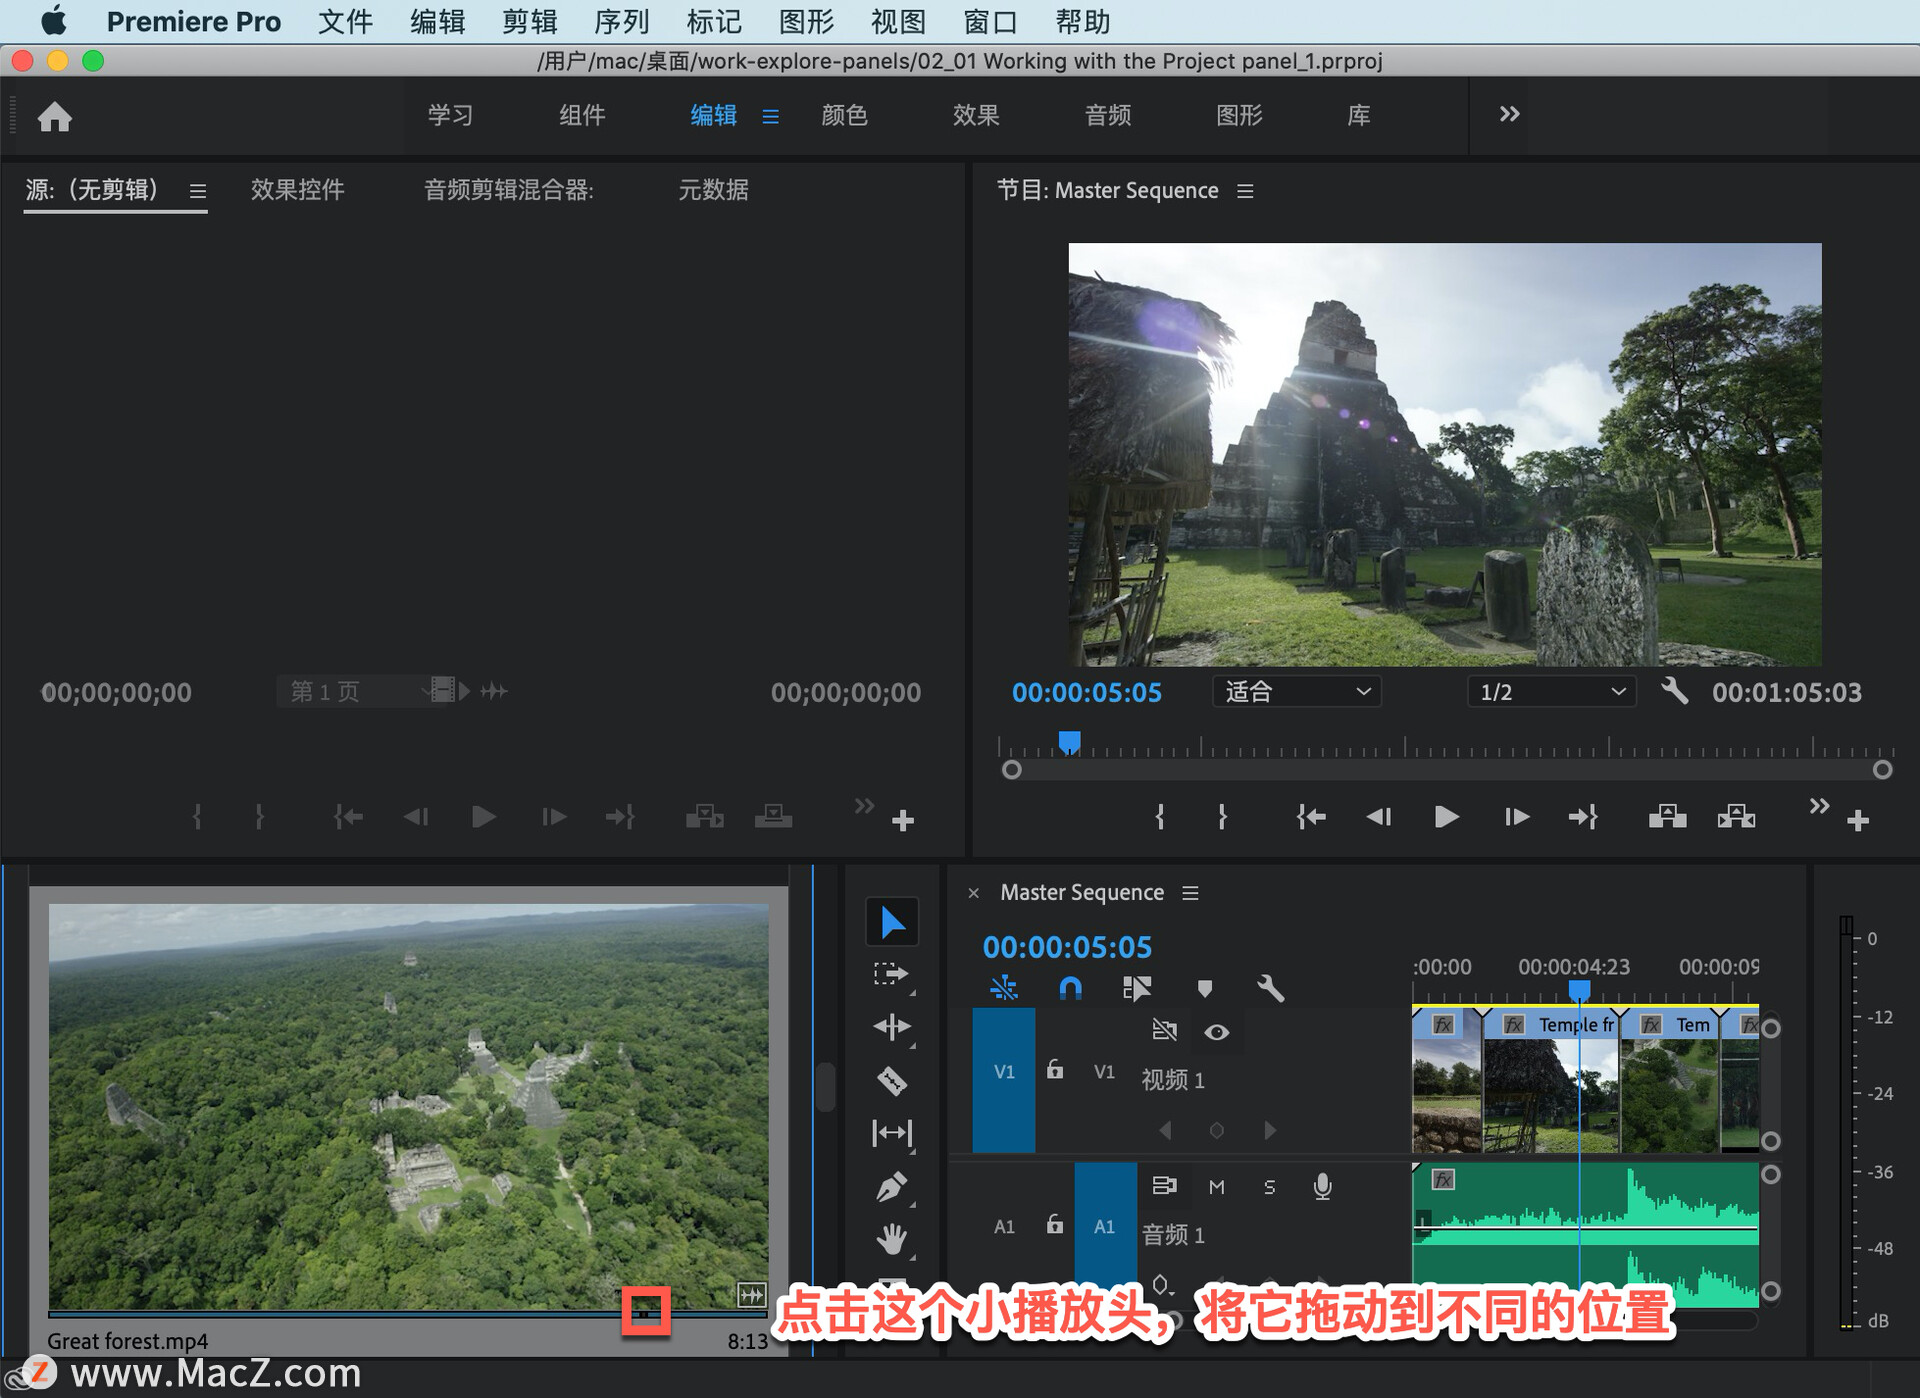Toggle Linked Selection in timeline

tap(1137, 988)
